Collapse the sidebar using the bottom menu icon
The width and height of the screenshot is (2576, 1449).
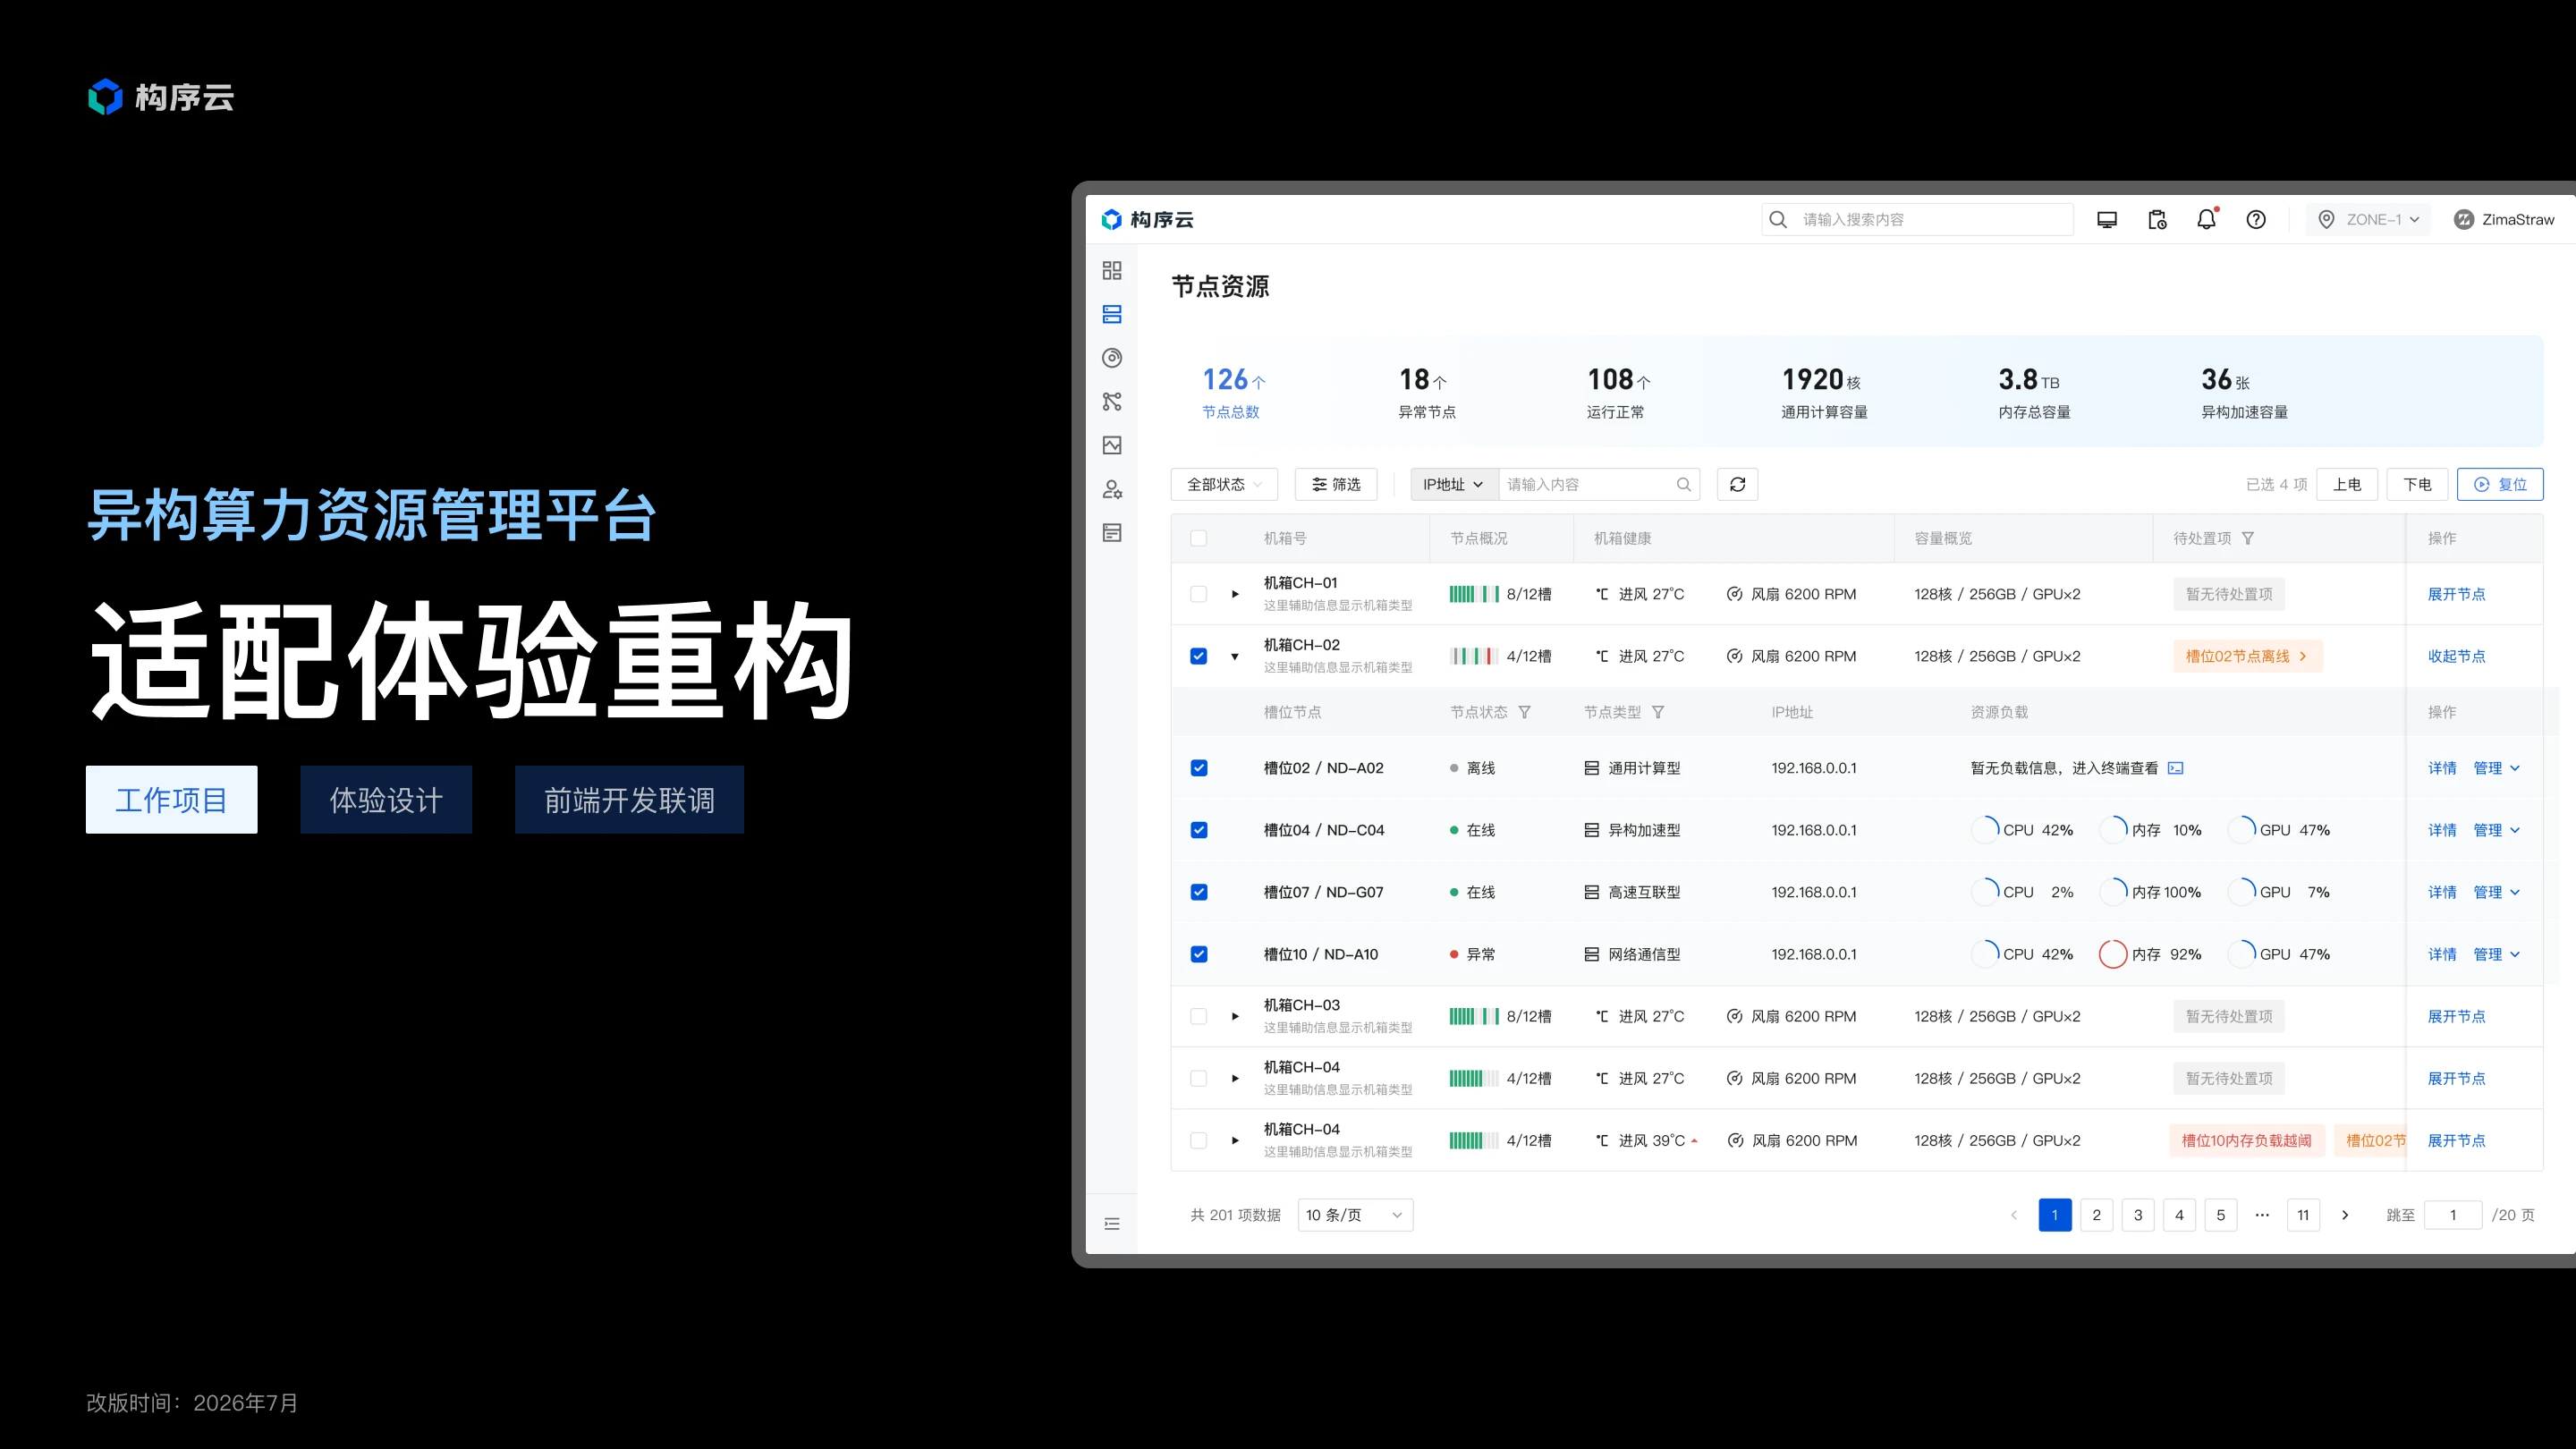pyautogui.click(x=1112, y=1224)
